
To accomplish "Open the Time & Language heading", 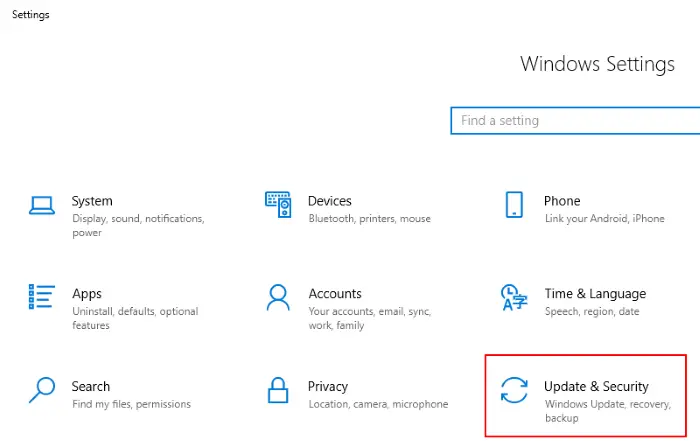I will point(595,294).
